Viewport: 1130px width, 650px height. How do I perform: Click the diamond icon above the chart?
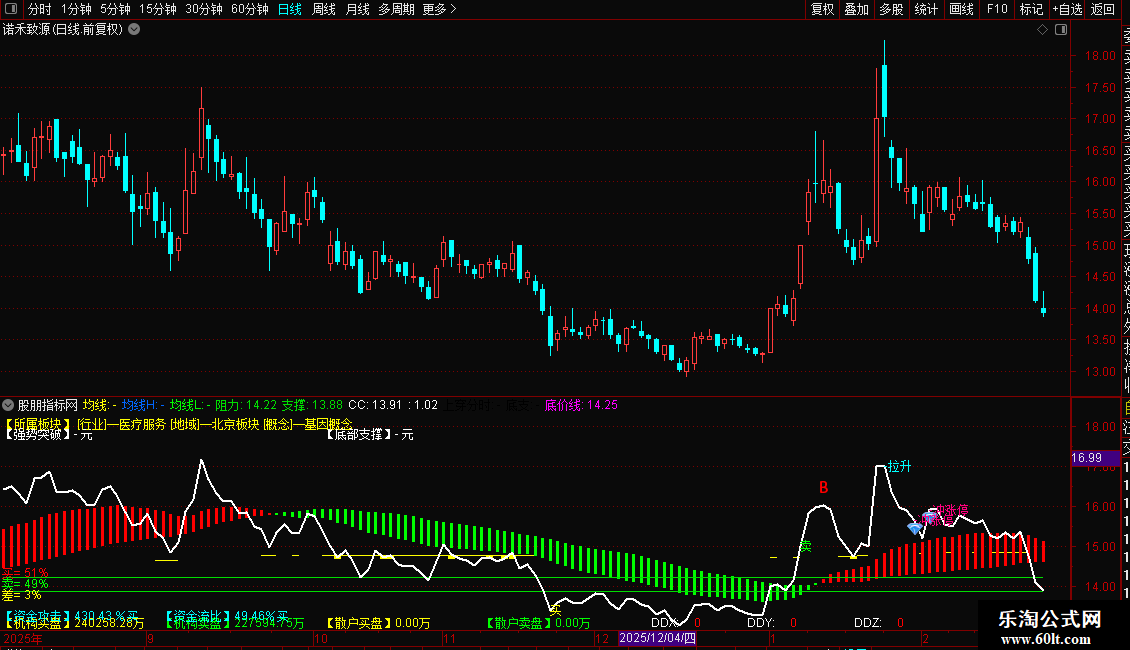click(1042, 30)
